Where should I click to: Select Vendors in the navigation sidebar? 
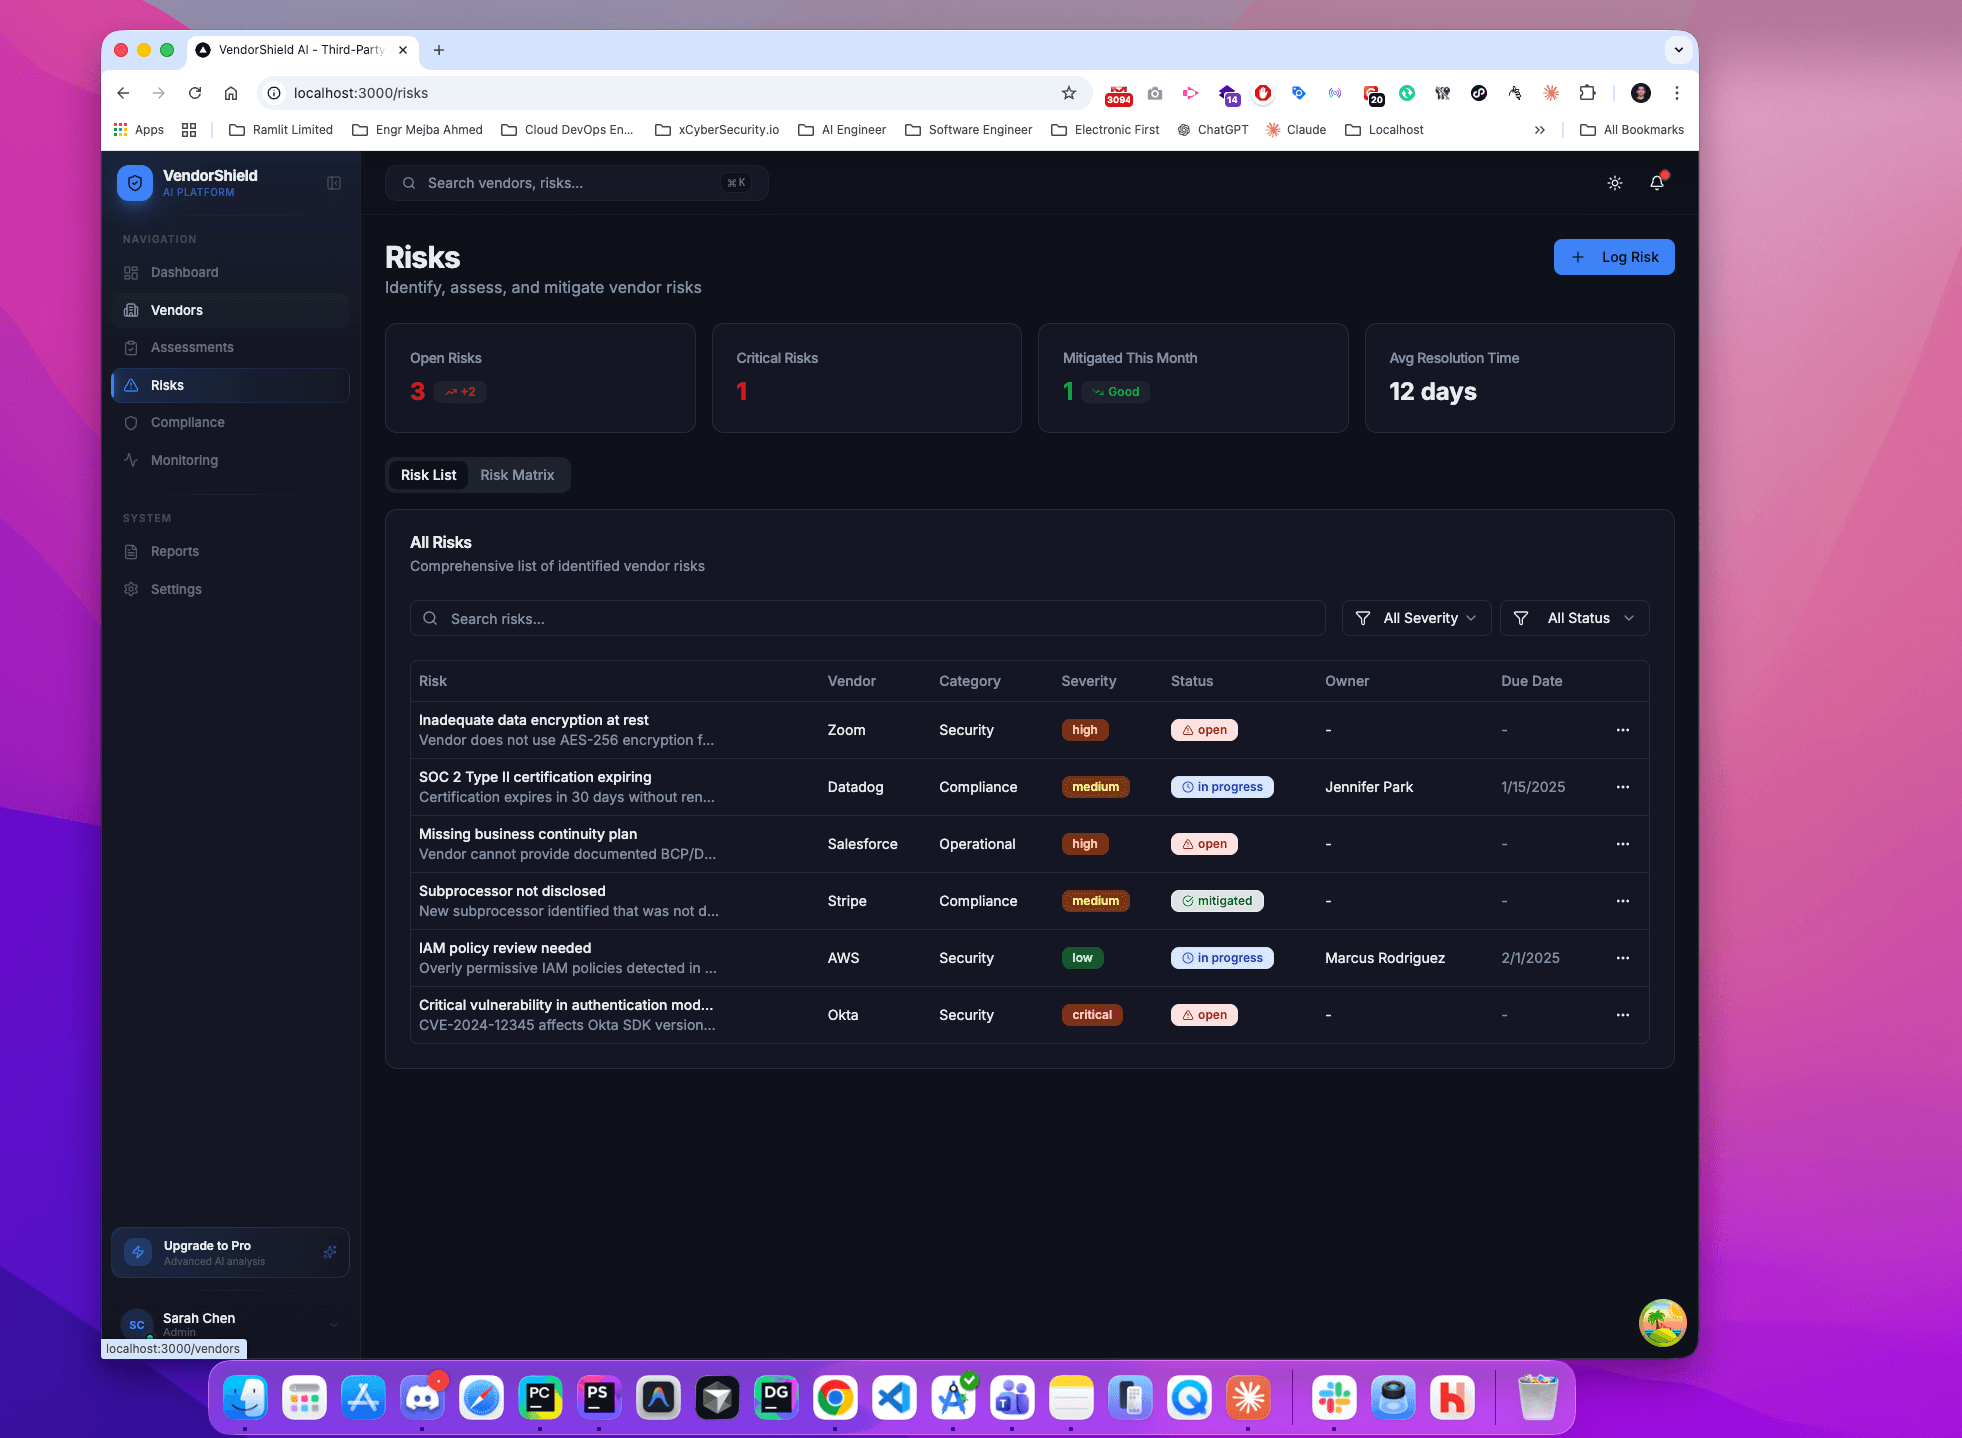(177, 310)
